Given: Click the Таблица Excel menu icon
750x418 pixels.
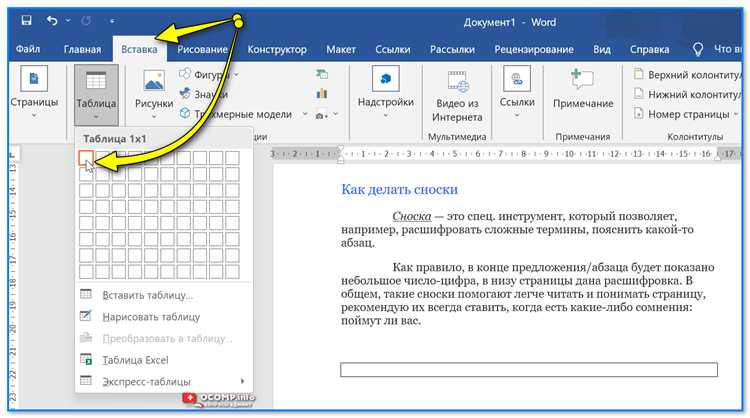Looking at the screenshot, I should [86, 360].
